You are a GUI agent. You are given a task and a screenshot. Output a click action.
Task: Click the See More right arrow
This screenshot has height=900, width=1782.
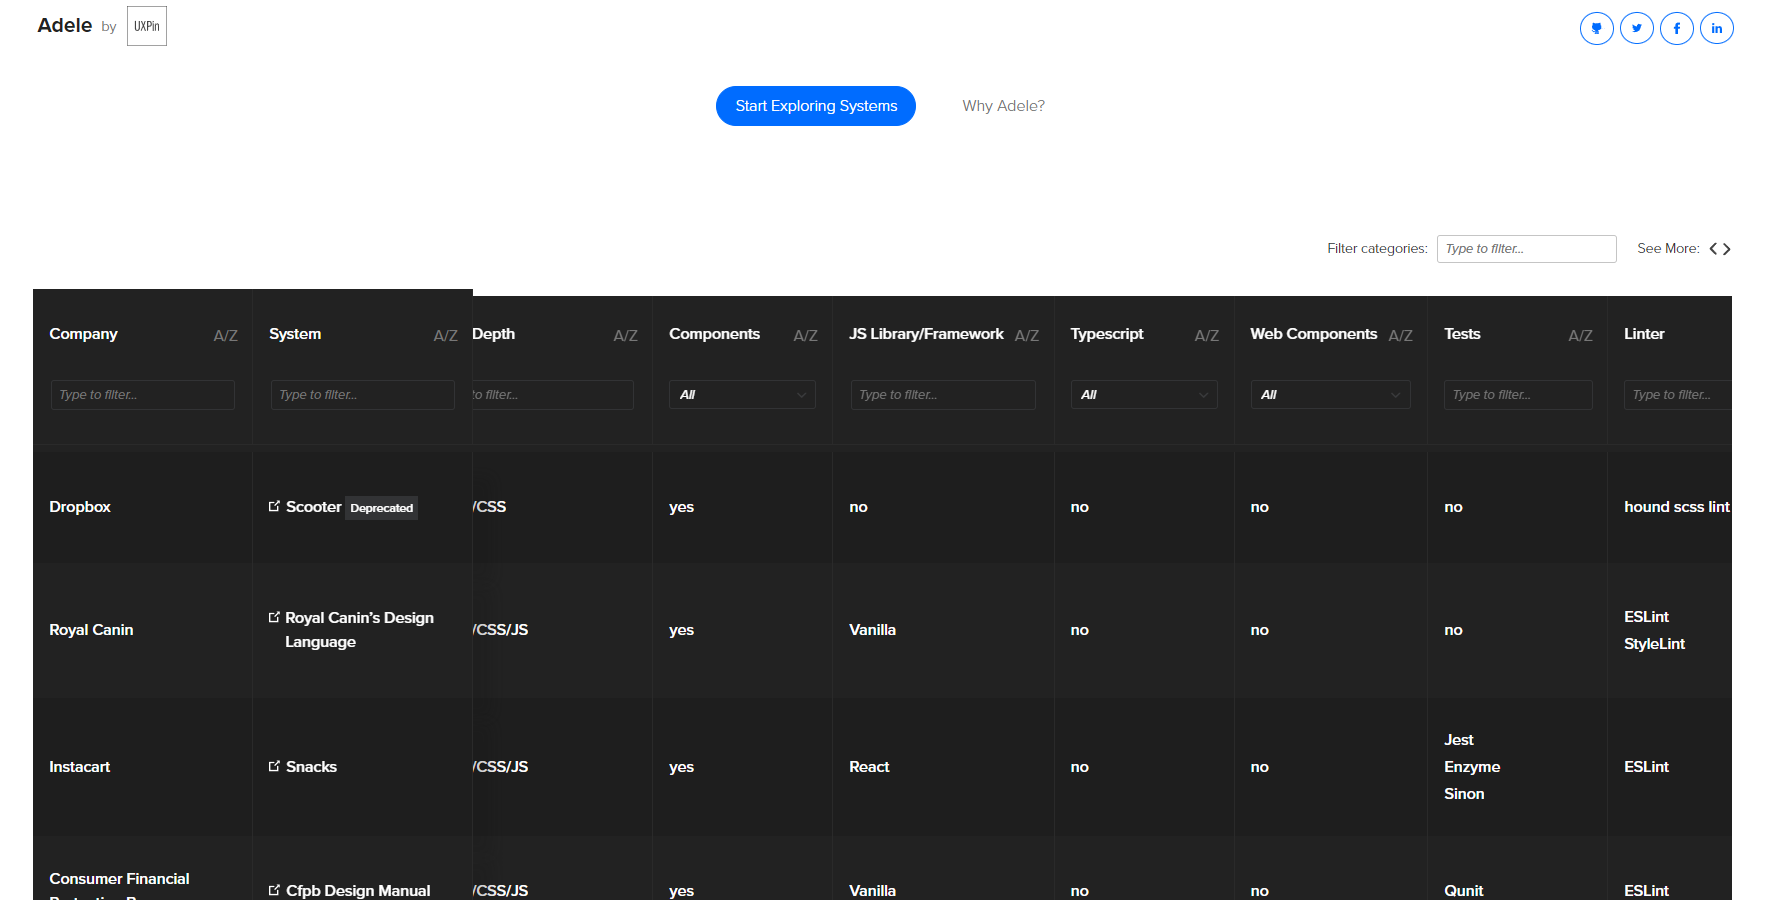point(1726,249)
